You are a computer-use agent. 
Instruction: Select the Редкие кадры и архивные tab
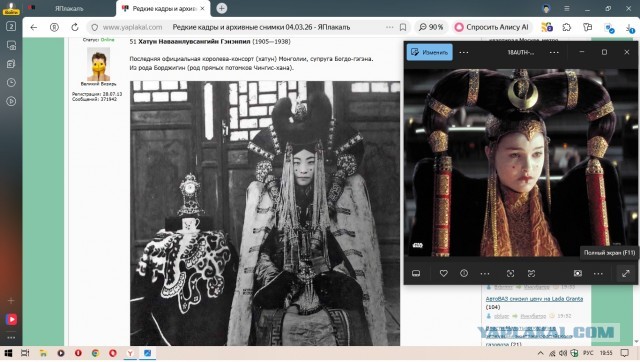coord(163,8)
